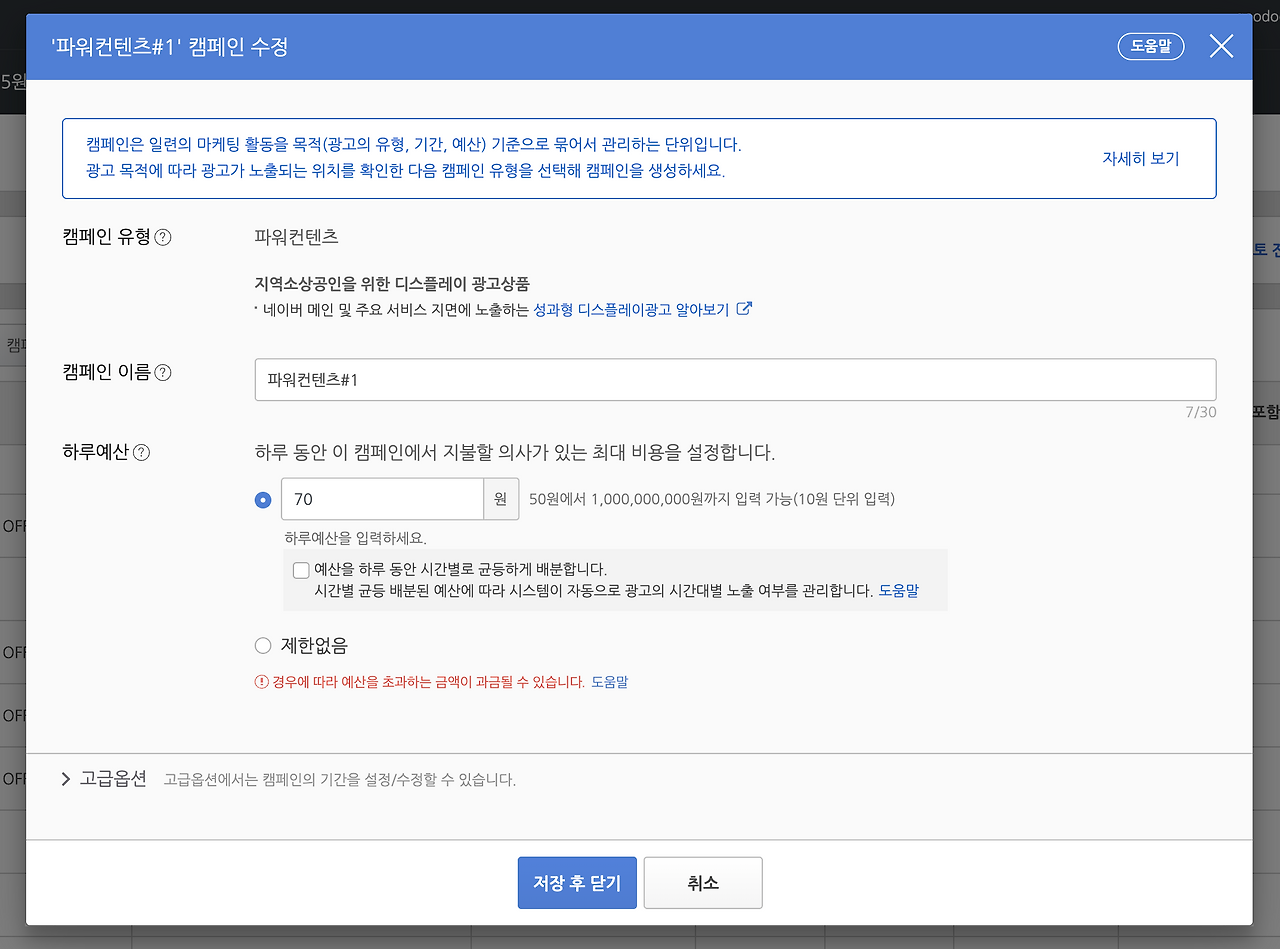Select the 제한없음 unlimited budget radio button
The image size is (1280, 949).
[x=263, y=645]
